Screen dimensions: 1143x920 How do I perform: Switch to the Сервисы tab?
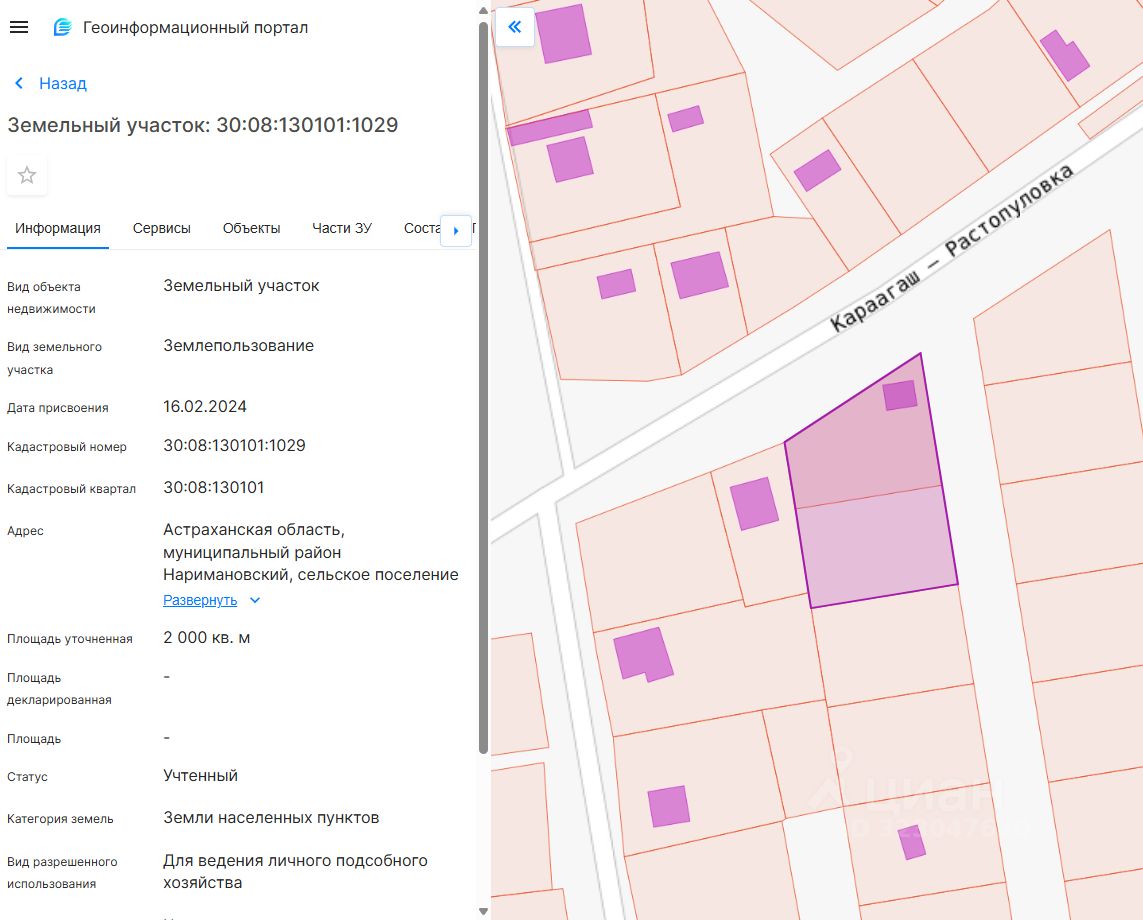pos(161,228)
